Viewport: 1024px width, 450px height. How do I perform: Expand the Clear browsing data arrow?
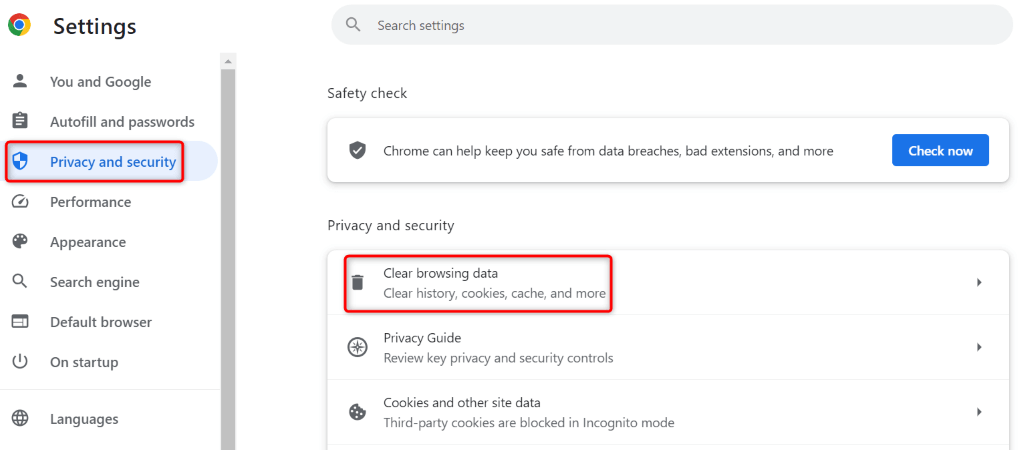(979, 283)
